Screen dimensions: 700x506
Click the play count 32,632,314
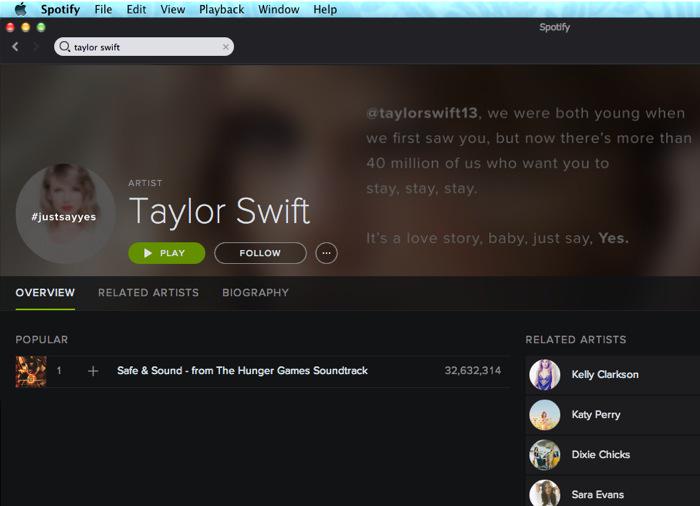(473, 370)
